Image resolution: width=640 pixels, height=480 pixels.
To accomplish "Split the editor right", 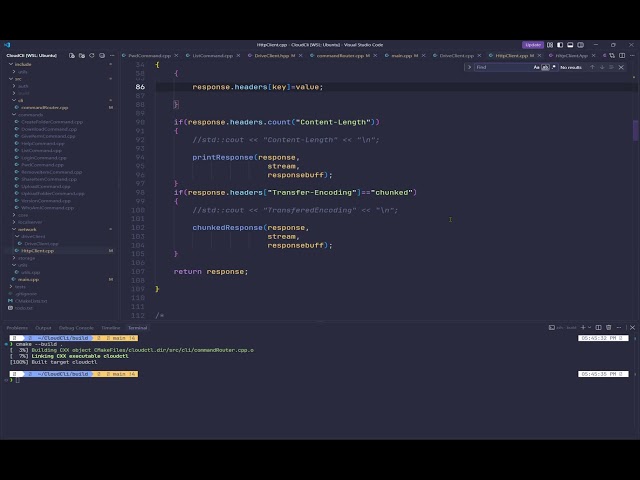I will (x=622, y=56).
